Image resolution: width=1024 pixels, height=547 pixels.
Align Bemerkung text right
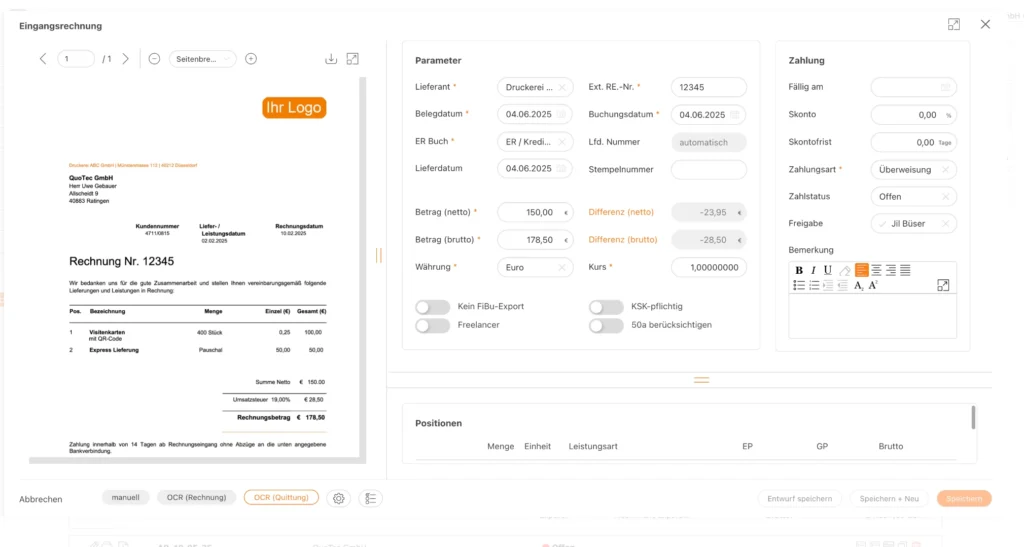coord(891,270)
